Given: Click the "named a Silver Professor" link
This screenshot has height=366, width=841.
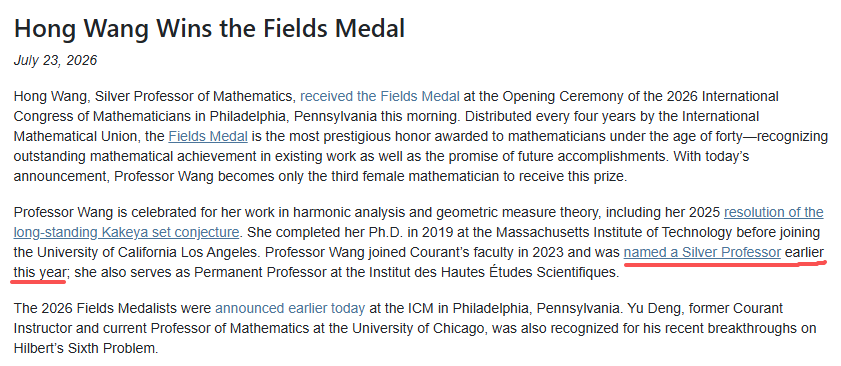Looking at the screenshot, I should [702, 252].
